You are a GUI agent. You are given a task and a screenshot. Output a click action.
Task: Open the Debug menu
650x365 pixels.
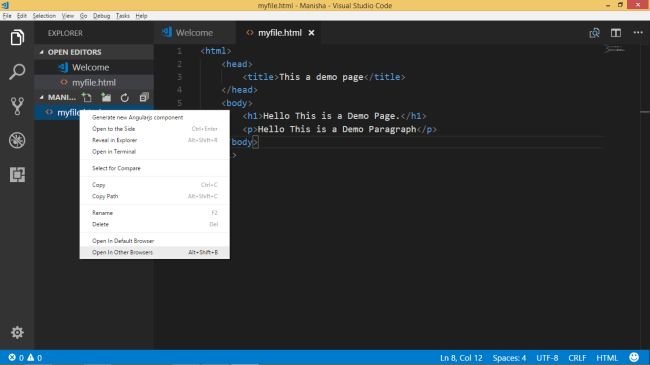102,16
